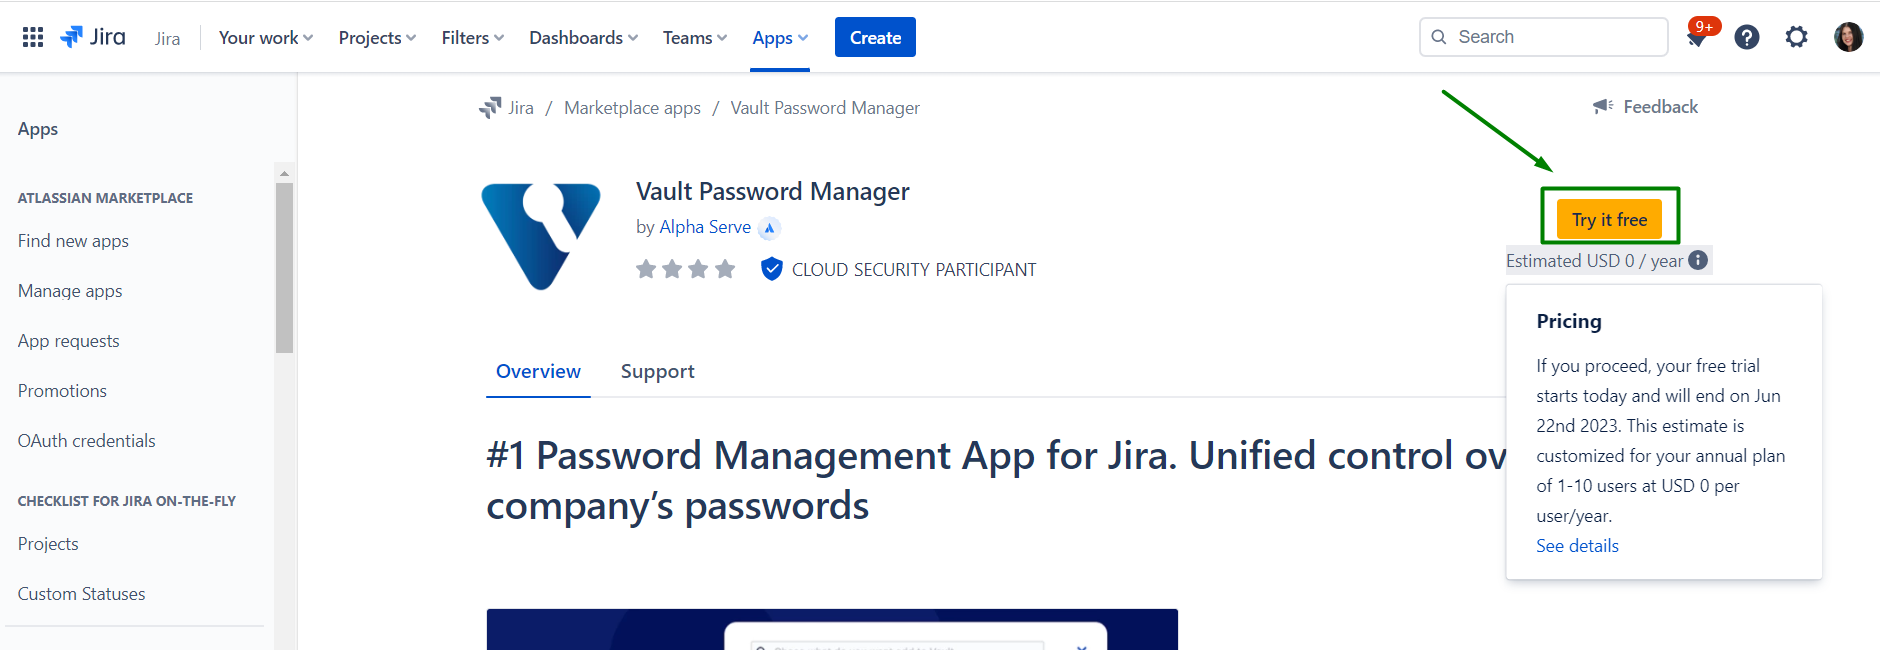The height and width of the screenshot is (650, 1880).
Task: Open App requests in sidebar
Action: pos(68,341)
